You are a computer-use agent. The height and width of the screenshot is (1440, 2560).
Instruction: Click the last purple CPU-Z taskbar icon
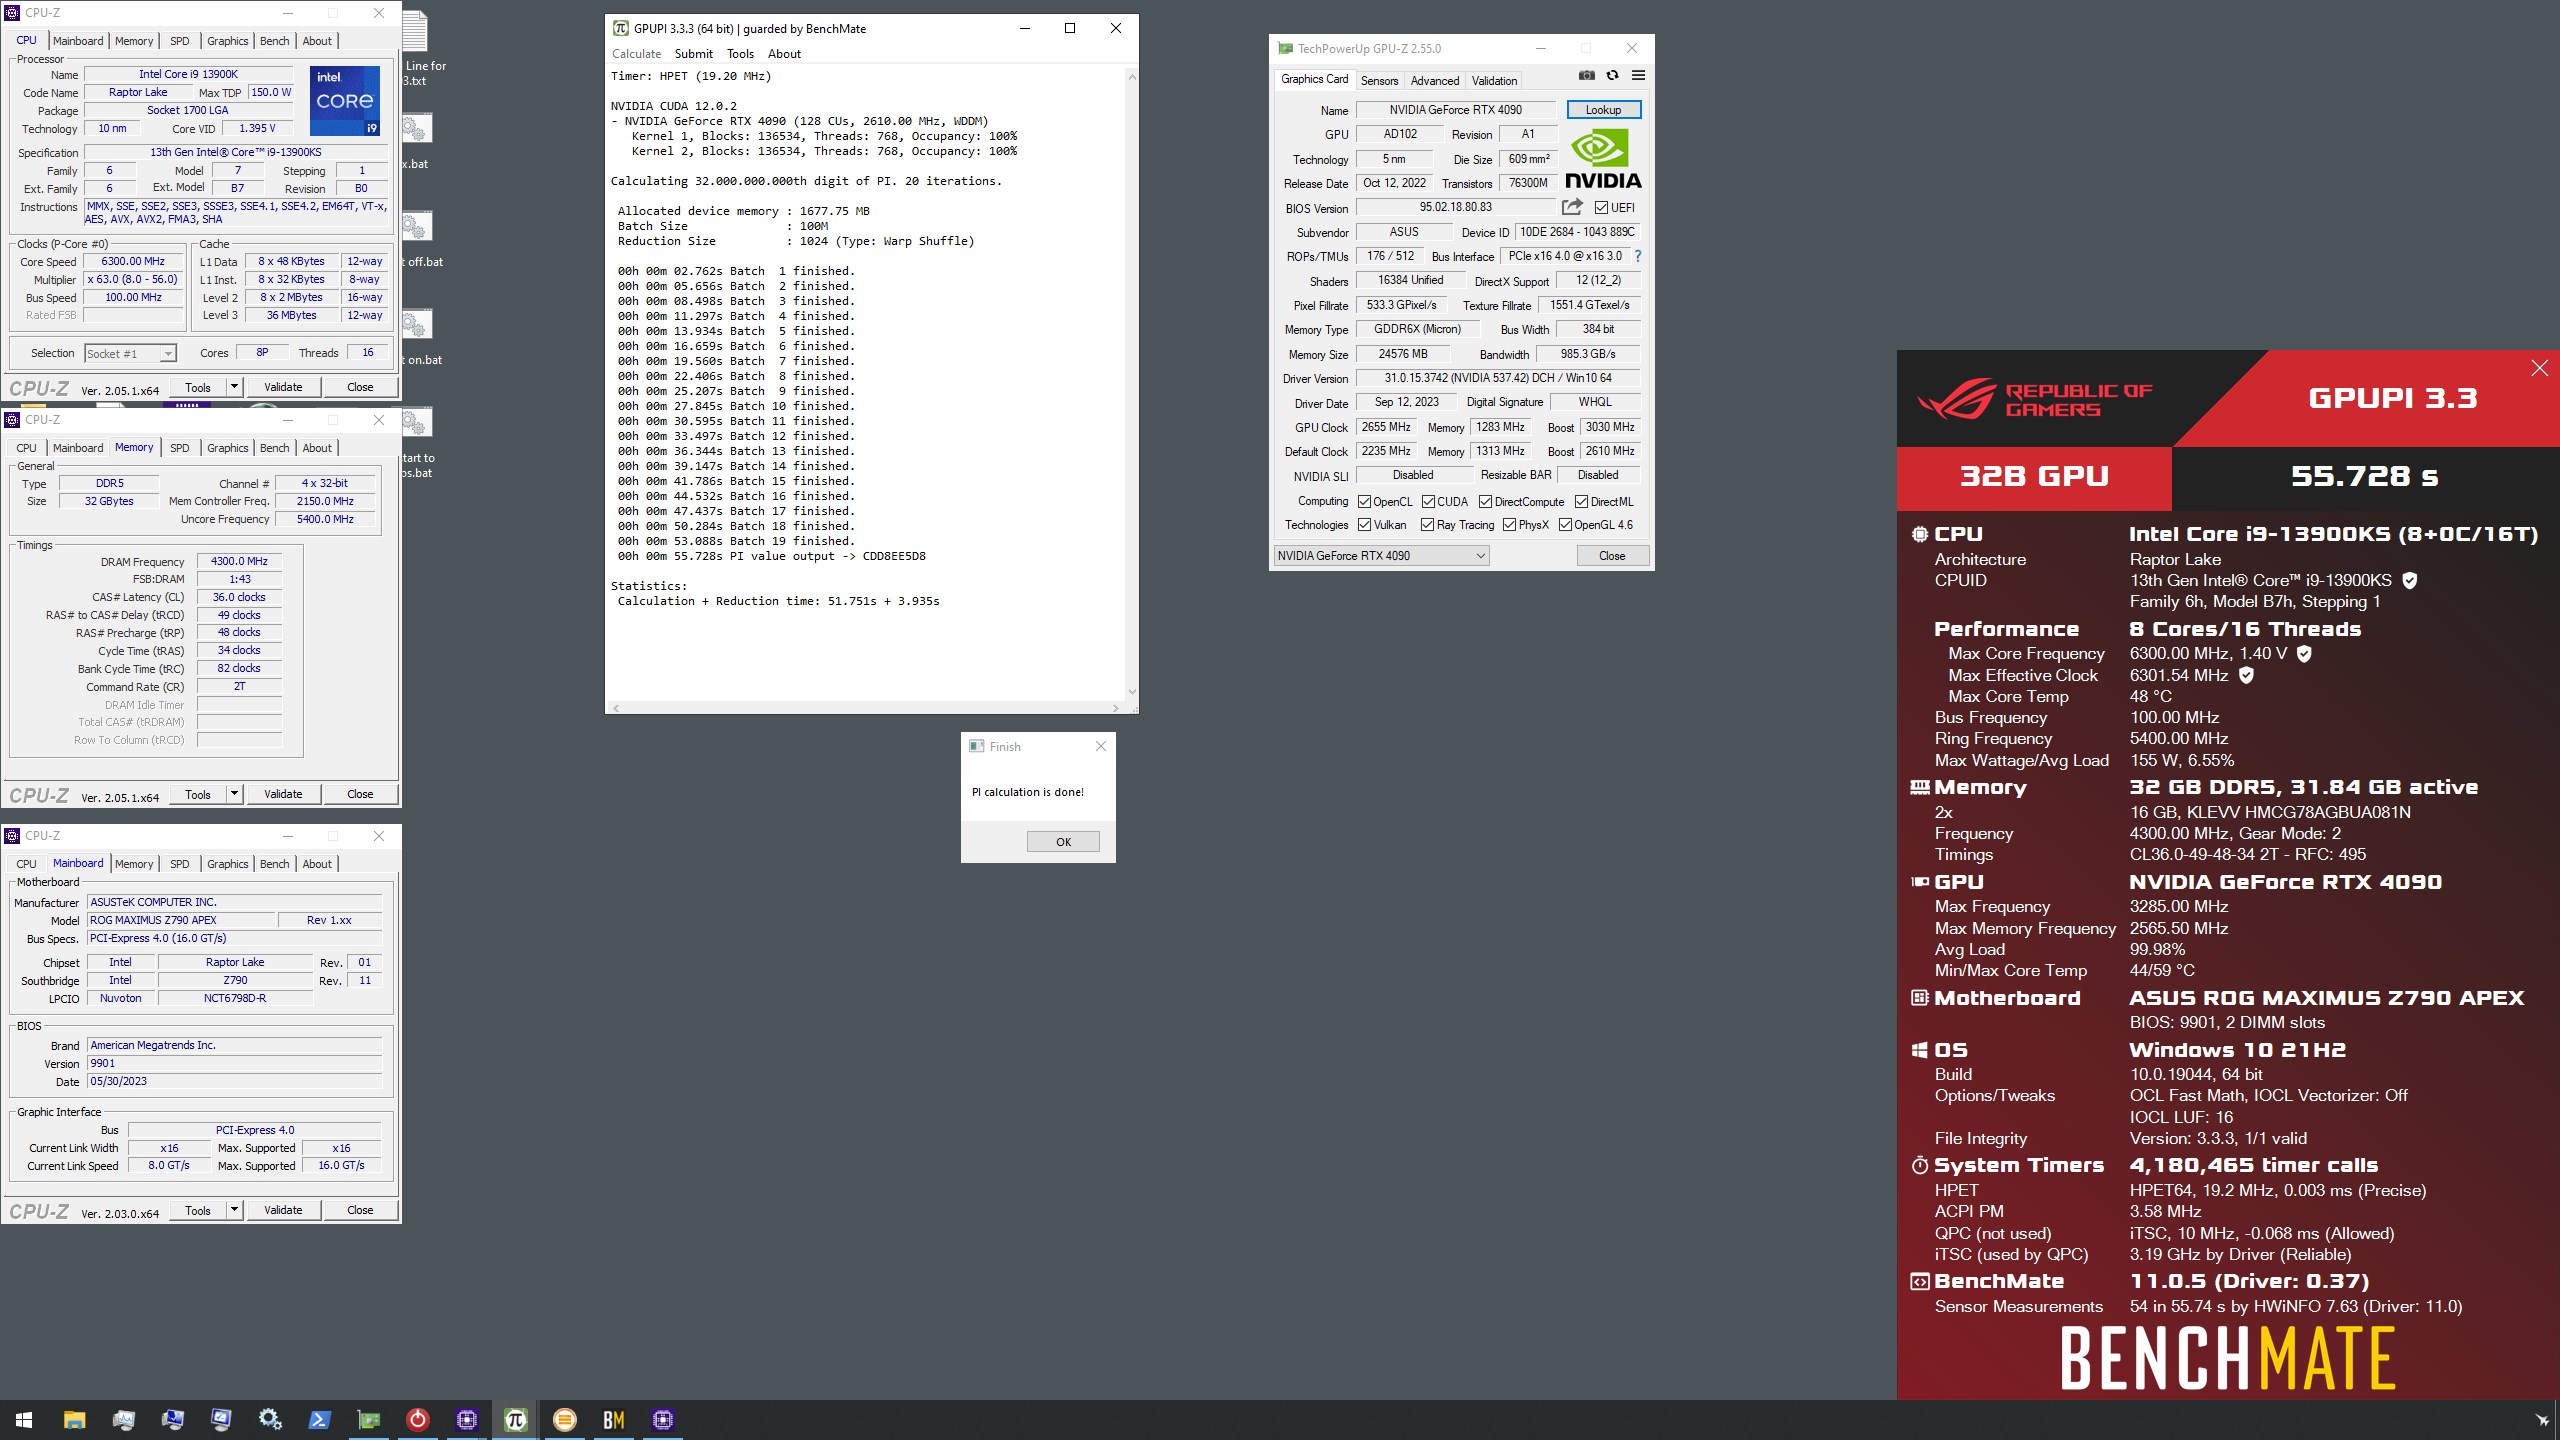663,1420
